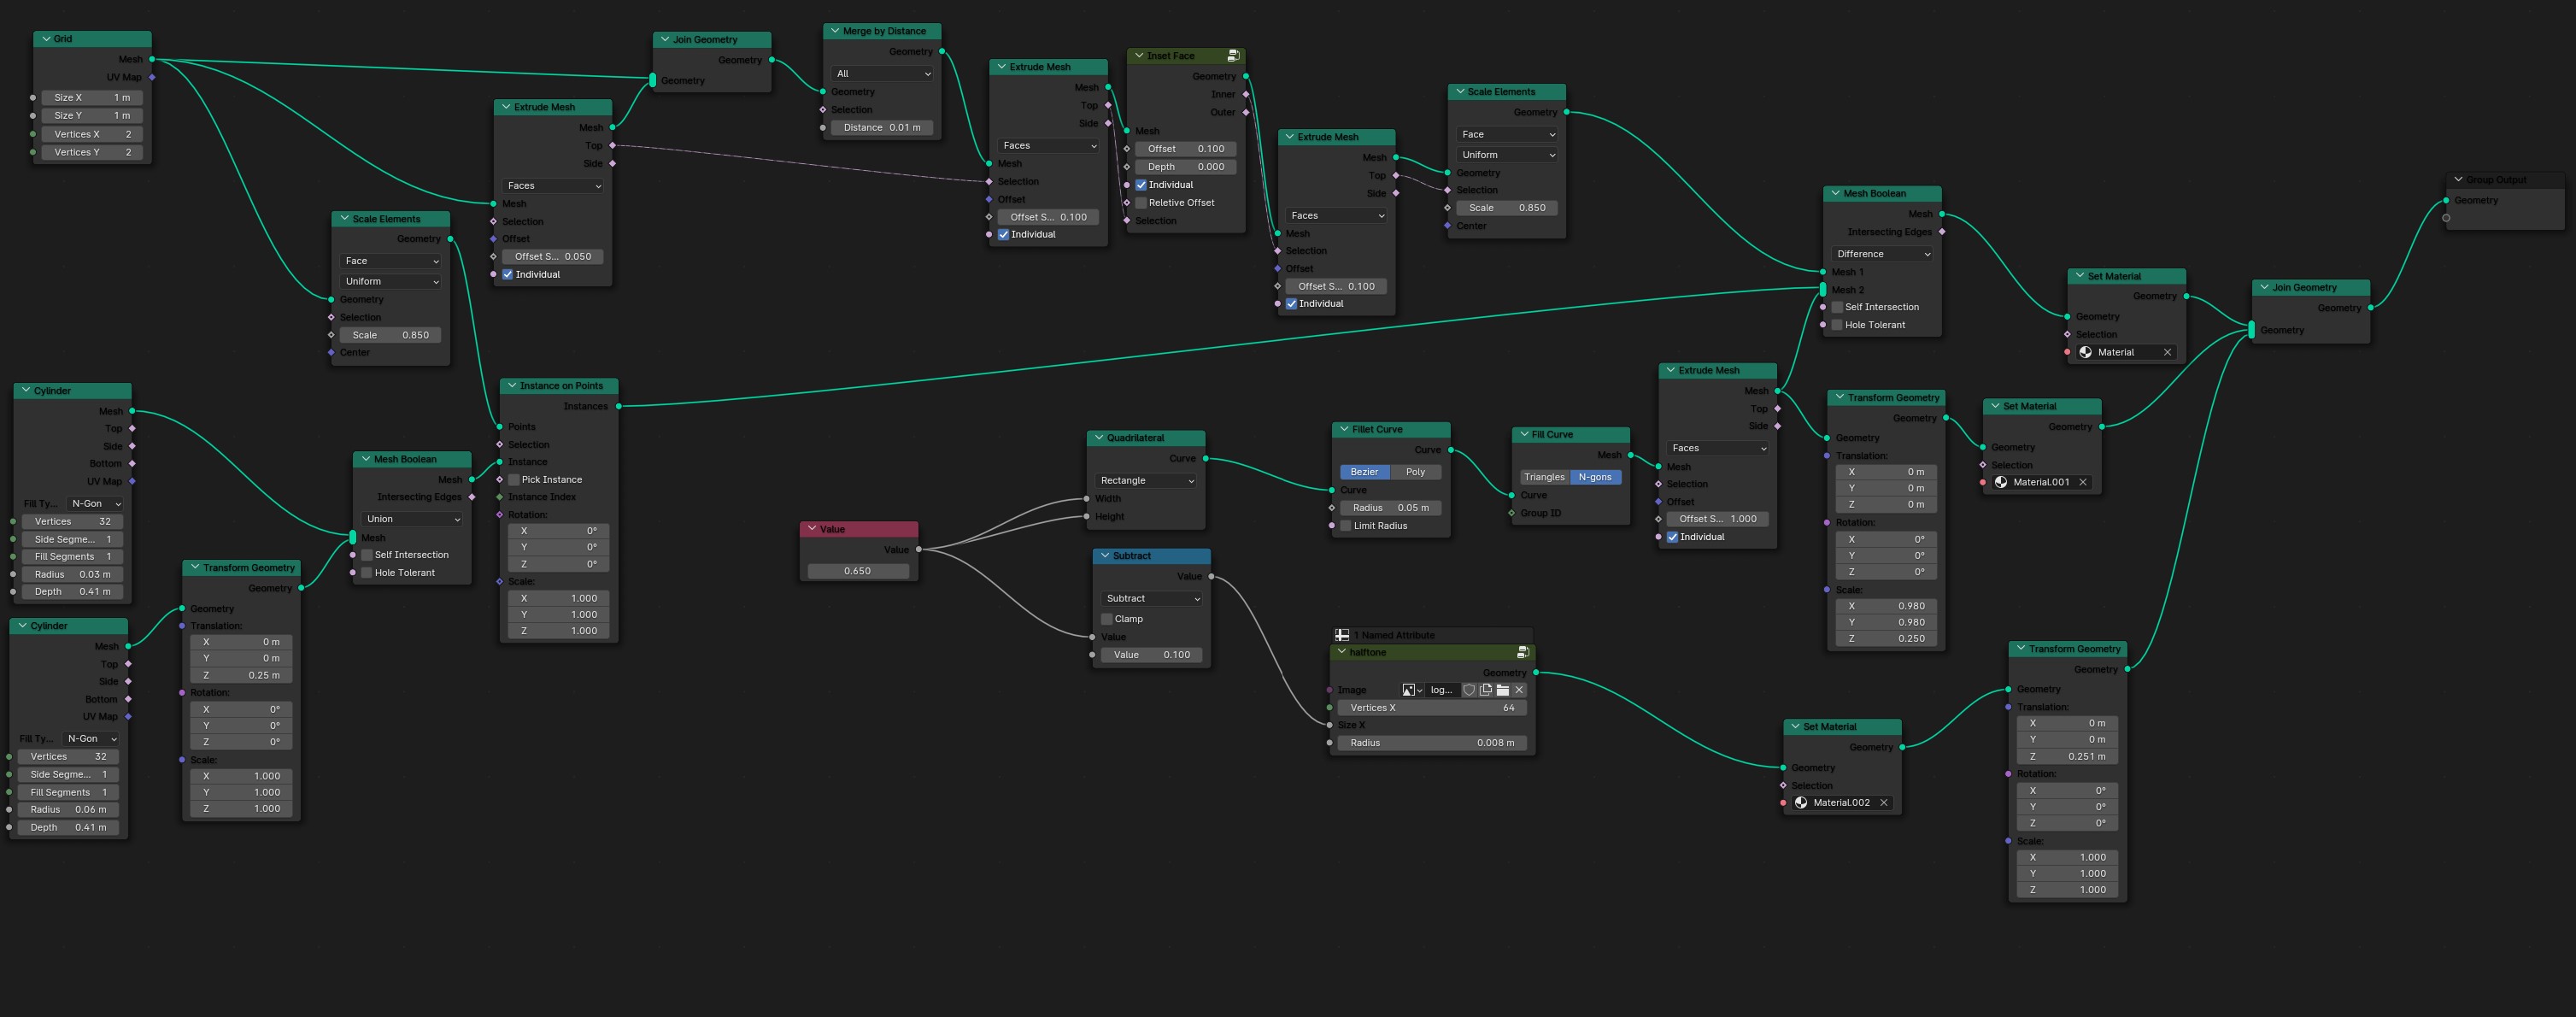This screenshot has height=1017, width=2576.
Task: Collapse the Quadrilateral node
Action: [x=1099, y=438]
